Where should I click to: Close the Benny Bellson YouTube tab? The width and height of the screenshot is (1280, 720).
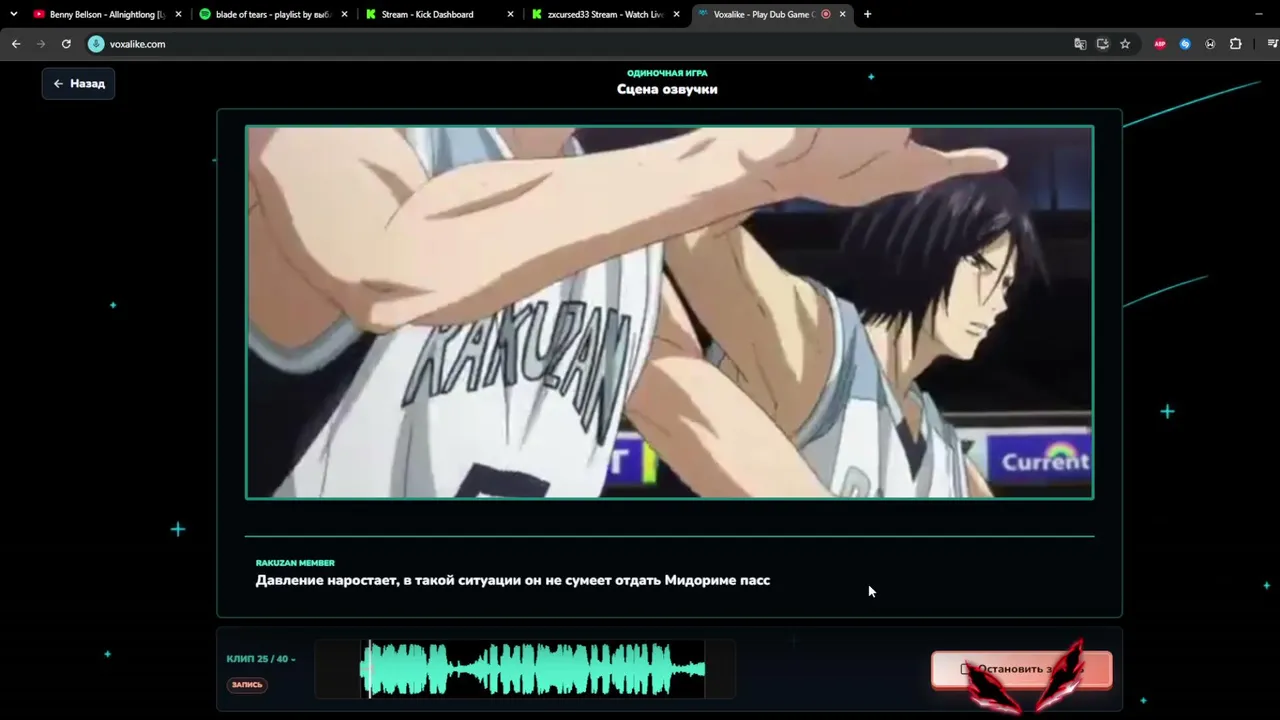(178, 15)
